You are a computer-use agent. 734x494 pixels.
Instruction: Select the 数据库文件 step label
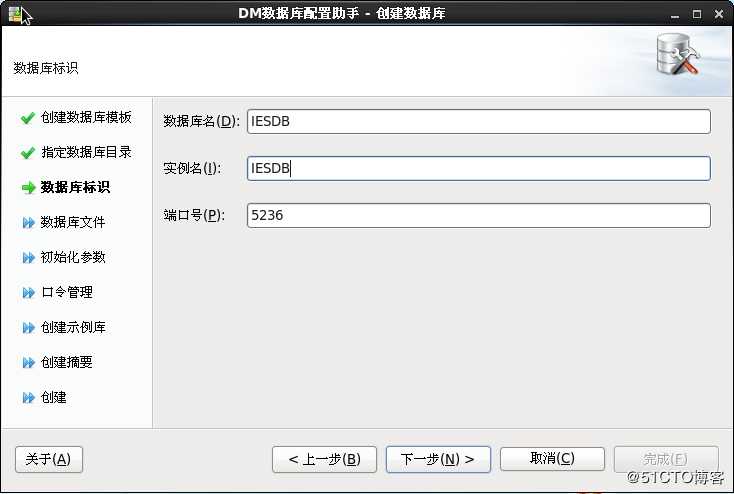point(72,223)
